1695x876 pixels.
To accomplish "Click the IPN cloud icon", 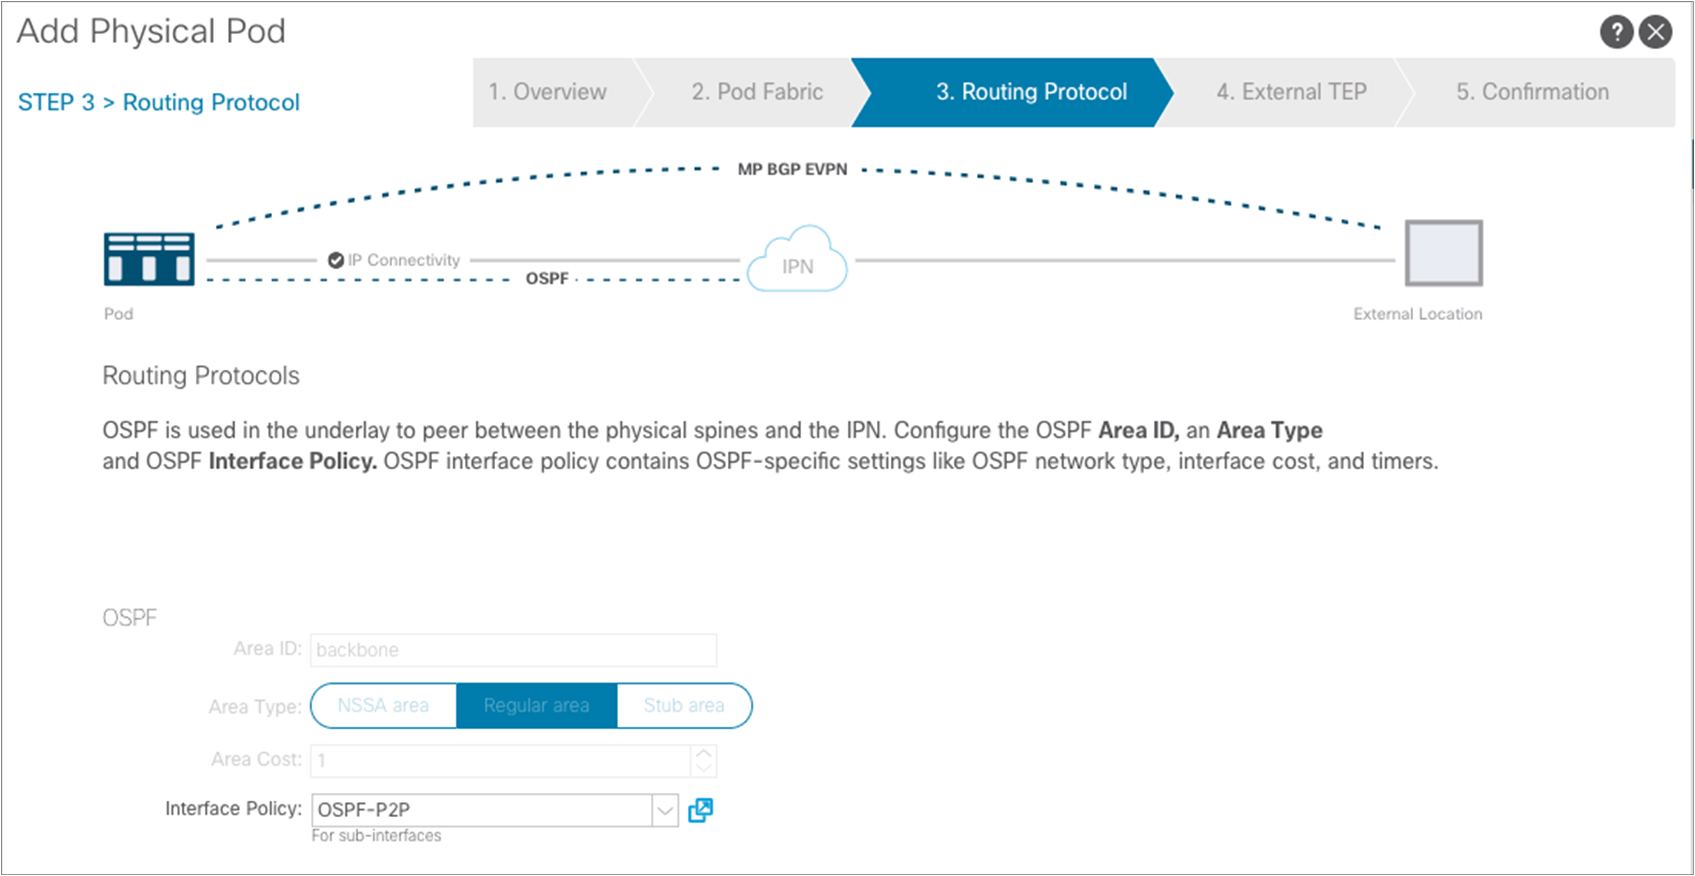I will pos(798,260).
